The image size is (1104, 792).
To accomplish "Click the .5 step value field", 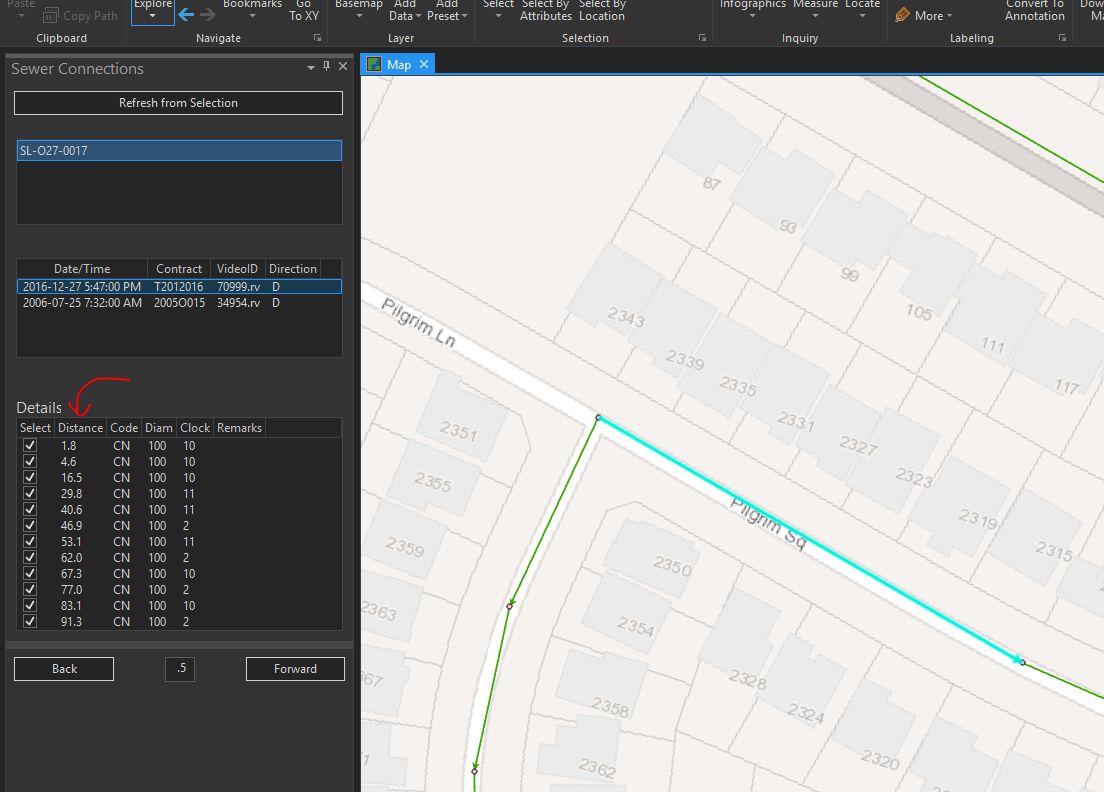I will tap(180, 669).
